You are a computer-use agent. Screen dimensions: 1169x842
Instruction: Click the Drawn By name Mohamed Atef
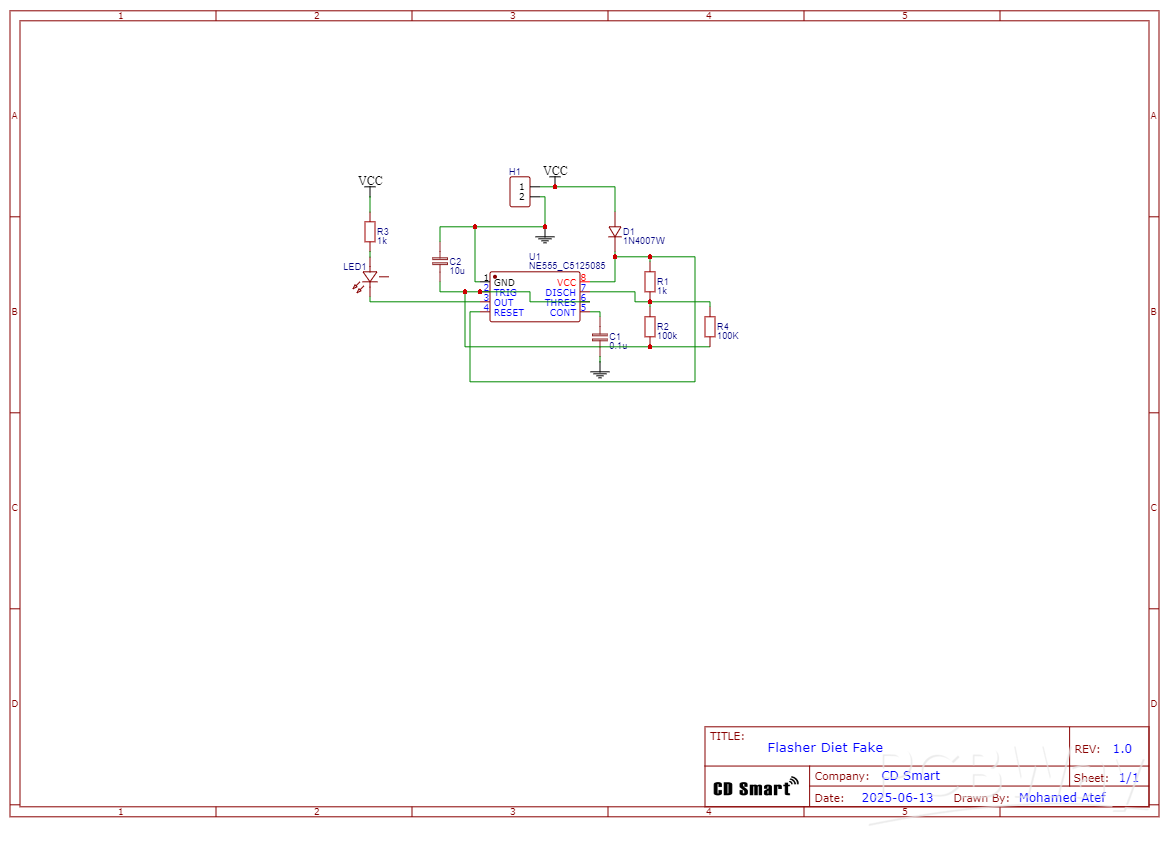(x=1063, y=797)
